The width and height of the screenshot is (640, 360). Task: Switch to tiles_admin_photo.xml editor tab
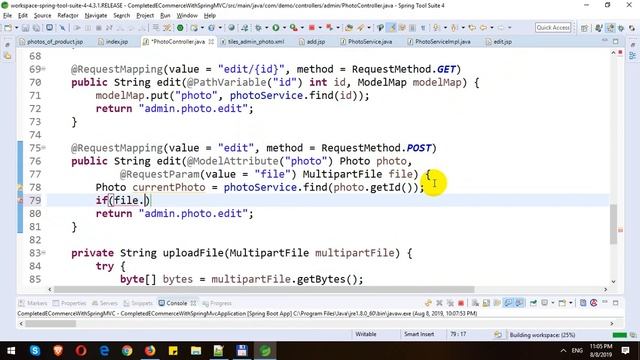252,42
